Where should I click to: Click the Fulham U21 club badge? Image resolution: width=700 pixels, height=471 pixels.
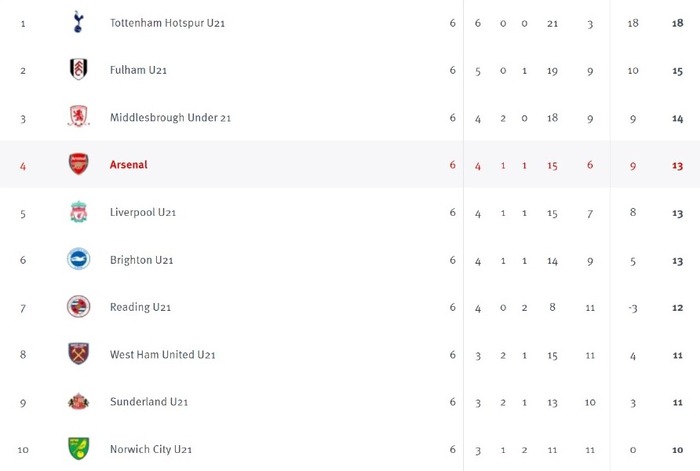pyautogui.click(x=79, y=69)
